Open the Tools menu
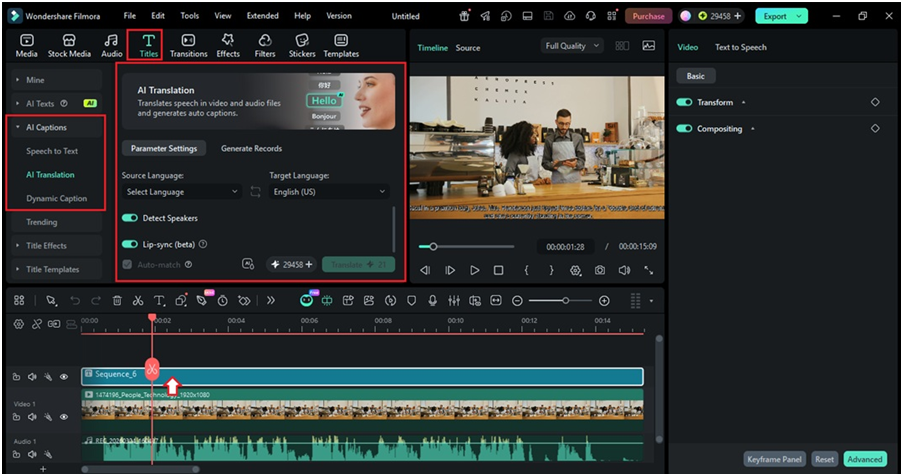 pyautogui.click(x=189, y=16)
